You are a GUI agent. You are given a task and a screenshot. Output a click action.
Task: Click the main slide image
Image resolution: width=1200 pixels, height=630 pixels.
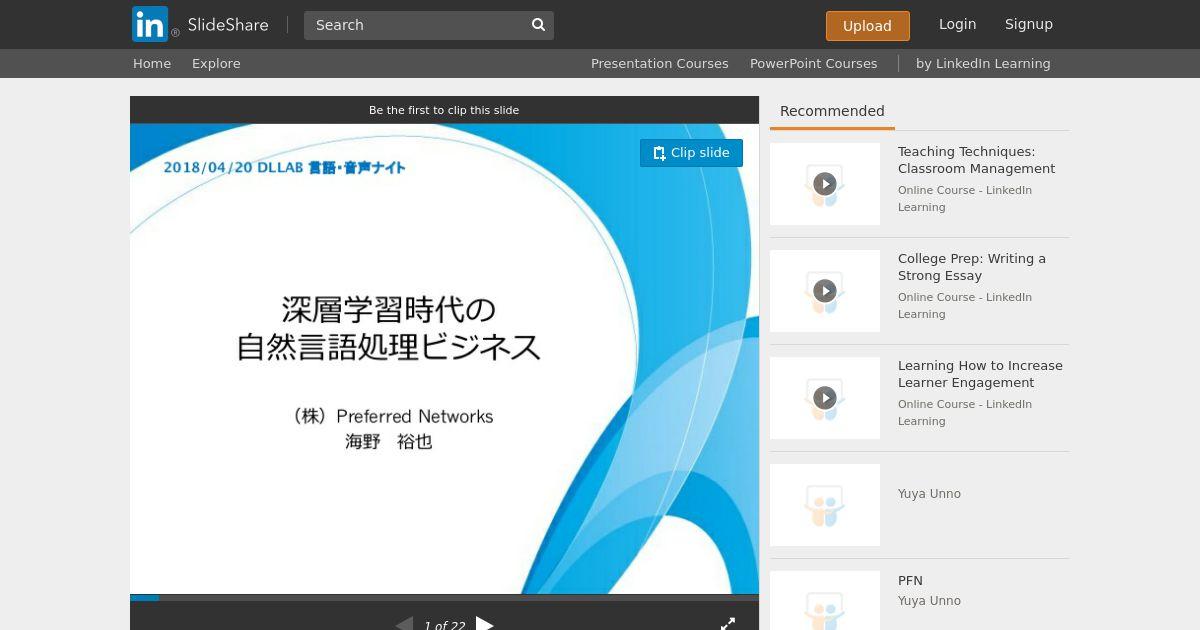point(444,359)
